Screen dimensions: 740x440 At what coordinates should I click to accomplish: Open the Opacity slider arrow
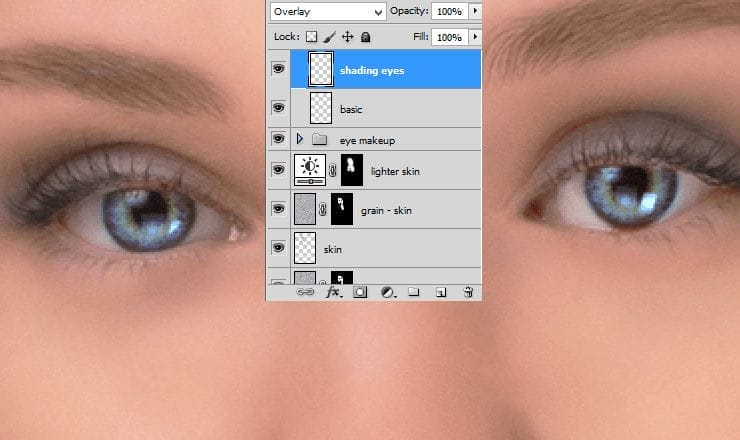(x=474, y=11)
